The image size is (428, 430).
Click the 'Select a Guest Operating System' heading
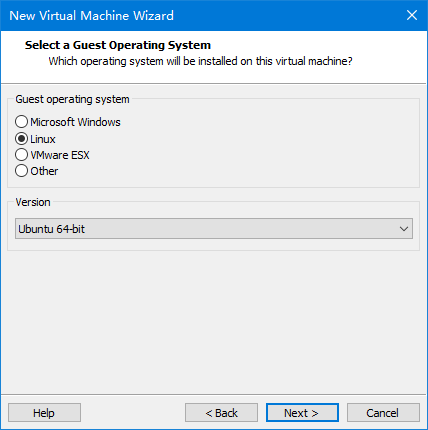coord(118,45)
